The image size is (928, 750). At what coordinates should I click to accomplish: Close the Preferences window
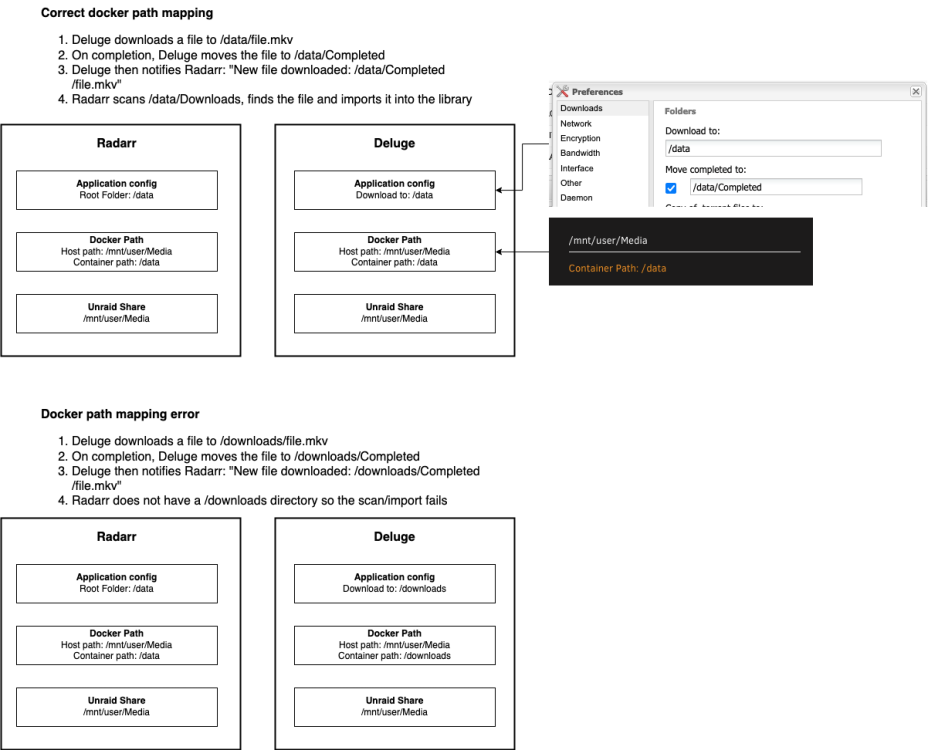916,91
